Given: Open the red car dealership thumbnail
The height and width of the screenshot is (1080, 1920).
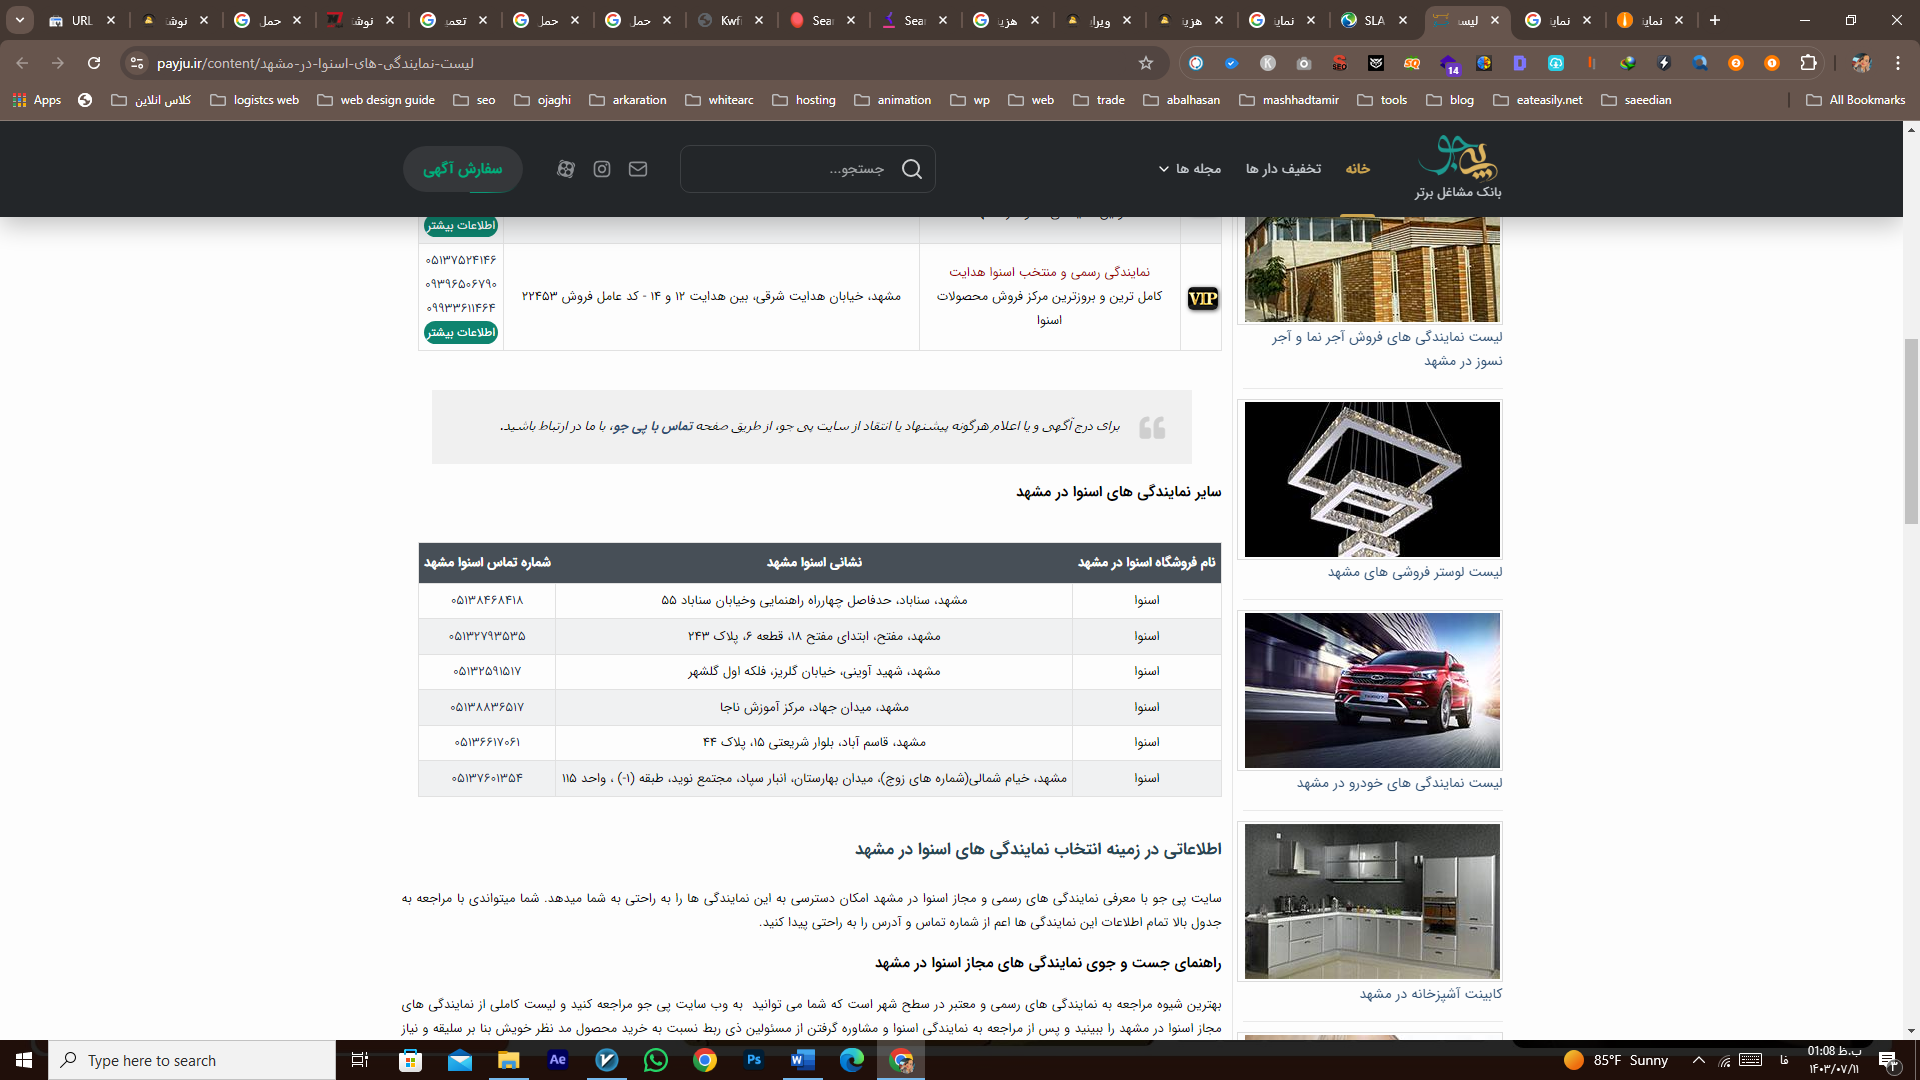Looking at the screenshot, I should click(x=1372, y=690).
